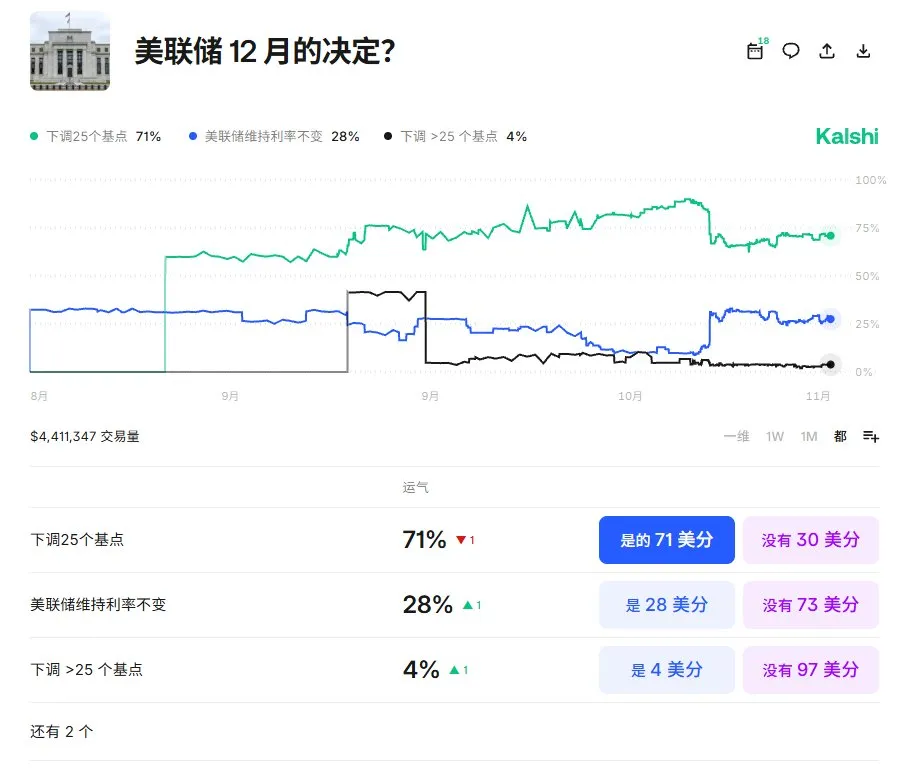Click the green line endpoint marker on chart
The image size is (905, 776).
coord(830,236)
